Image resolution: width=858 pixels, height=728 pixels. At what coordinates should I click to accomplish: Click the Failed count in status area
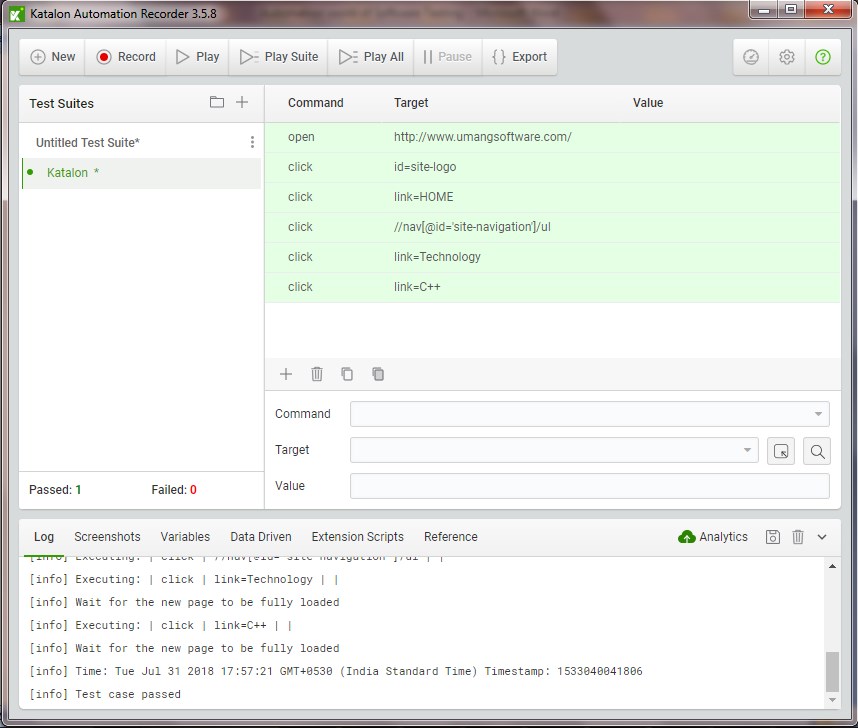point(174,490)
